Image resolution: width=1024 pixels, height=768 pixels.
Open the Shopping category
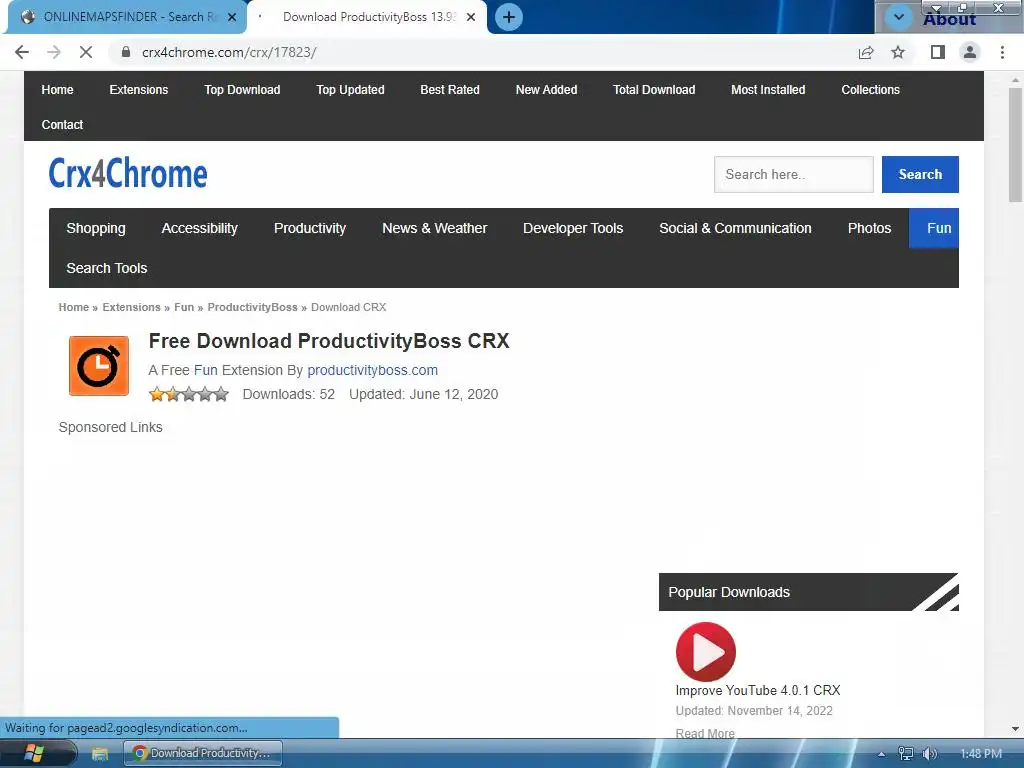click(96, 228)
